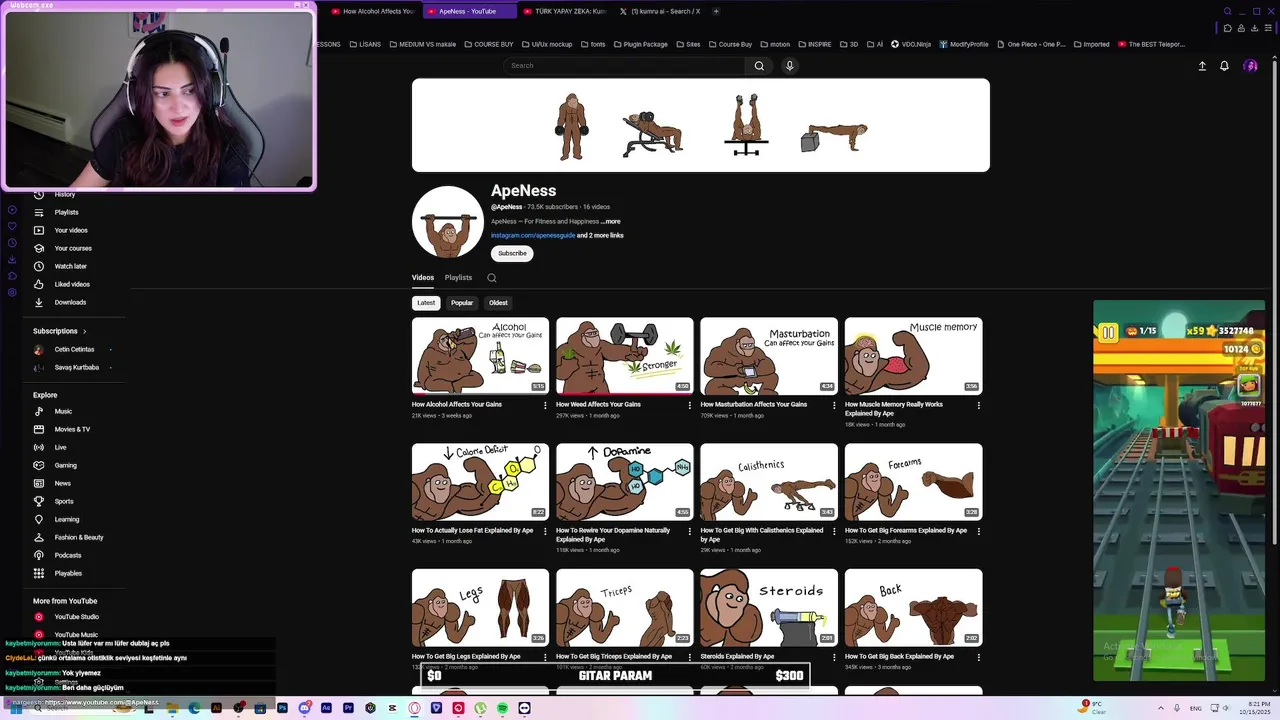Screen dimensions: 1280x720
Task: Open YouTube Studio link
Action: click(x=76, y=617)
